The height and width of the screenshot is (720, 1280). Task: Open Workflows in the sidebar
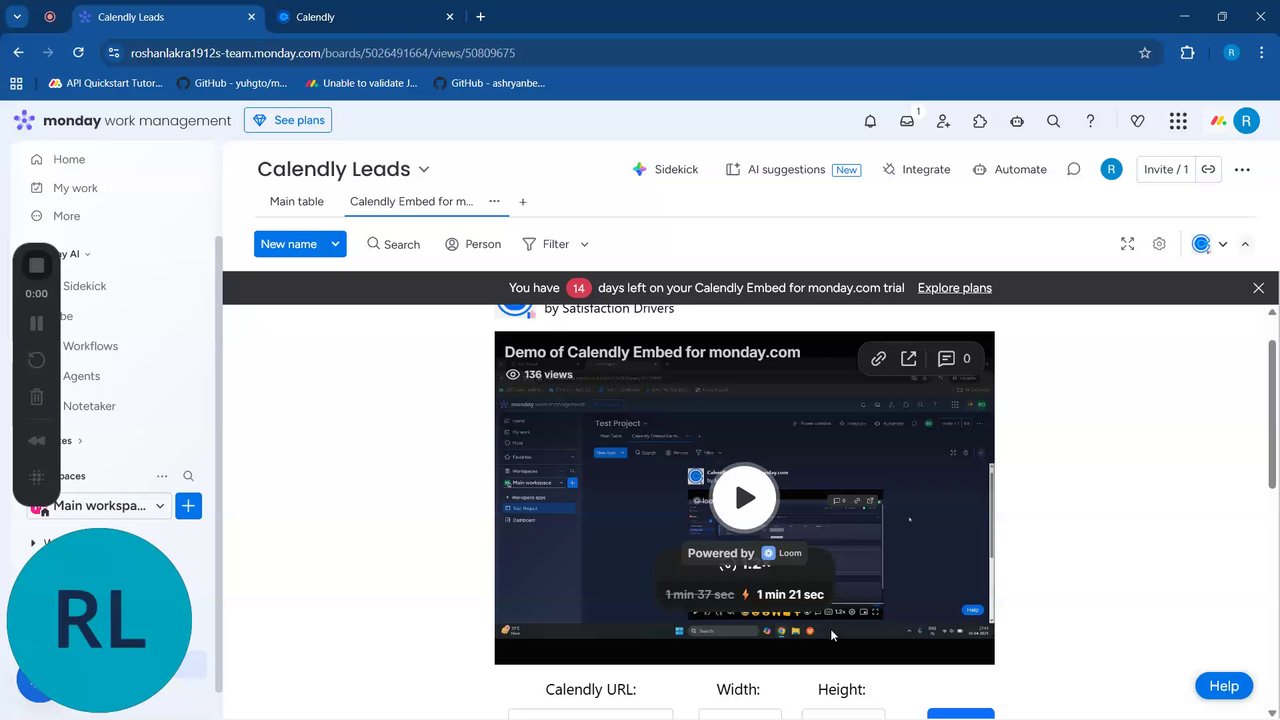click(90, 346)
